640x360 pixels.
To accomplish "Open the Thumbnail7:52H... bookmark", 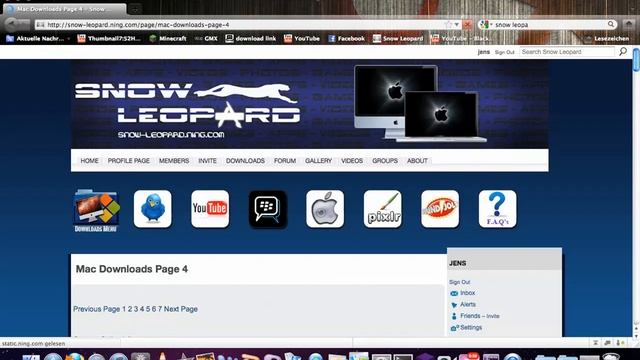I will click(109, 38).
